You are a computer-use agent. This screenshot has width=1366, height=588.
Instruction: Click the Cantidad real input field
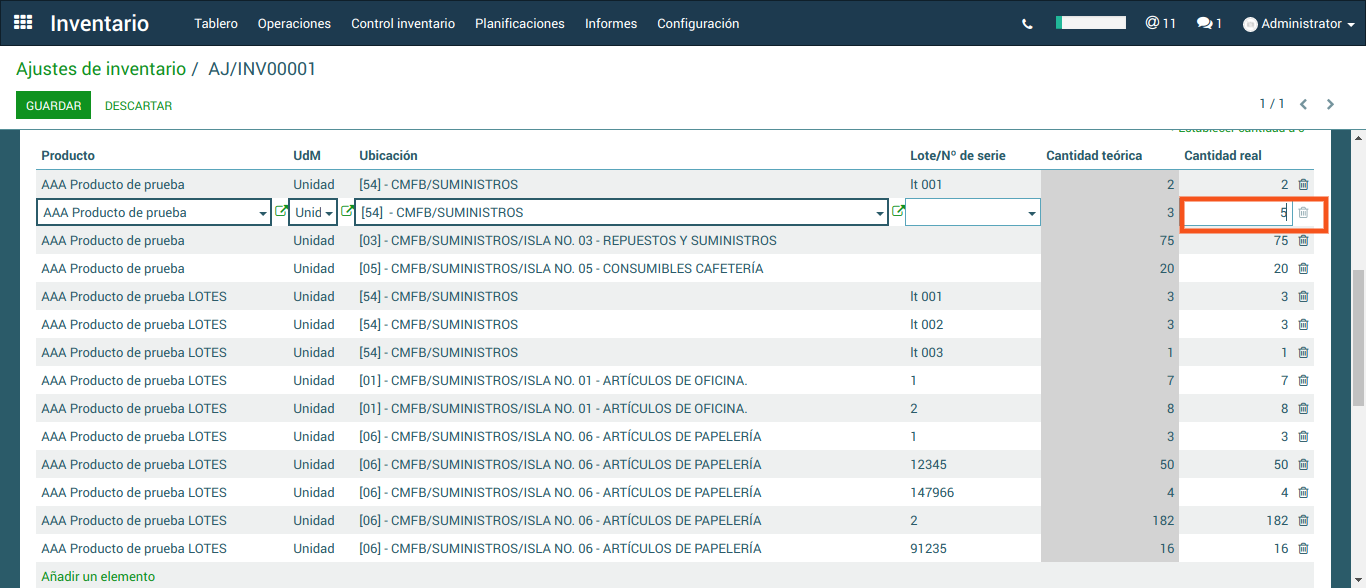[x=1236, y=213]
